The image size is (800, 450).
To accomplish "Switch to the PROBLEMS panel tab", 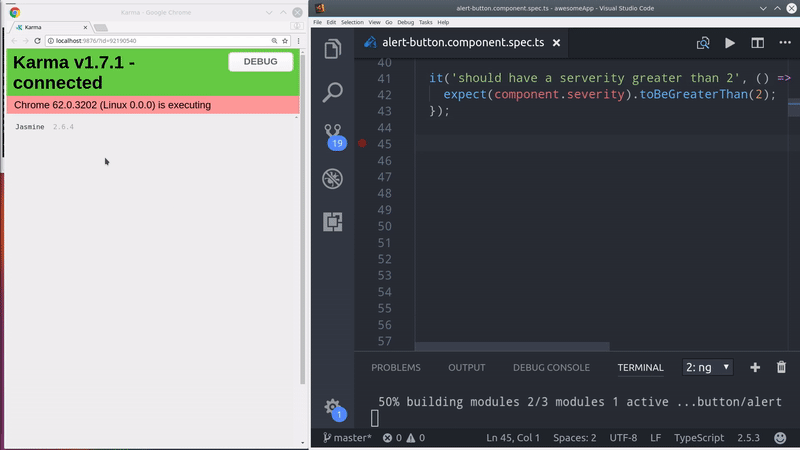I will (396, 367).
